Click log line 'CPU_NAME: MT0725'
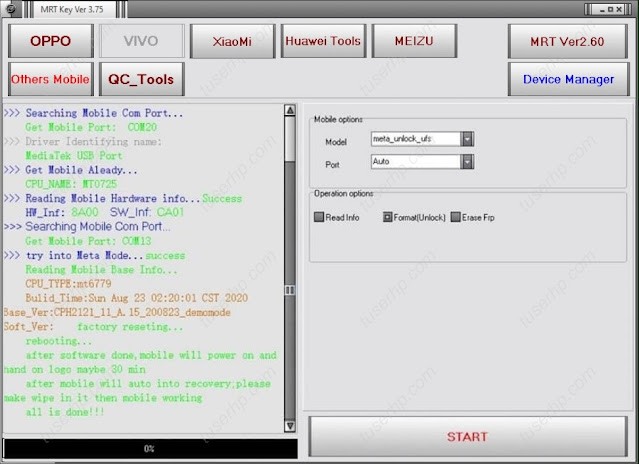Screen dimensions: 639x464 pyautogui.click(x=71, y=184)
